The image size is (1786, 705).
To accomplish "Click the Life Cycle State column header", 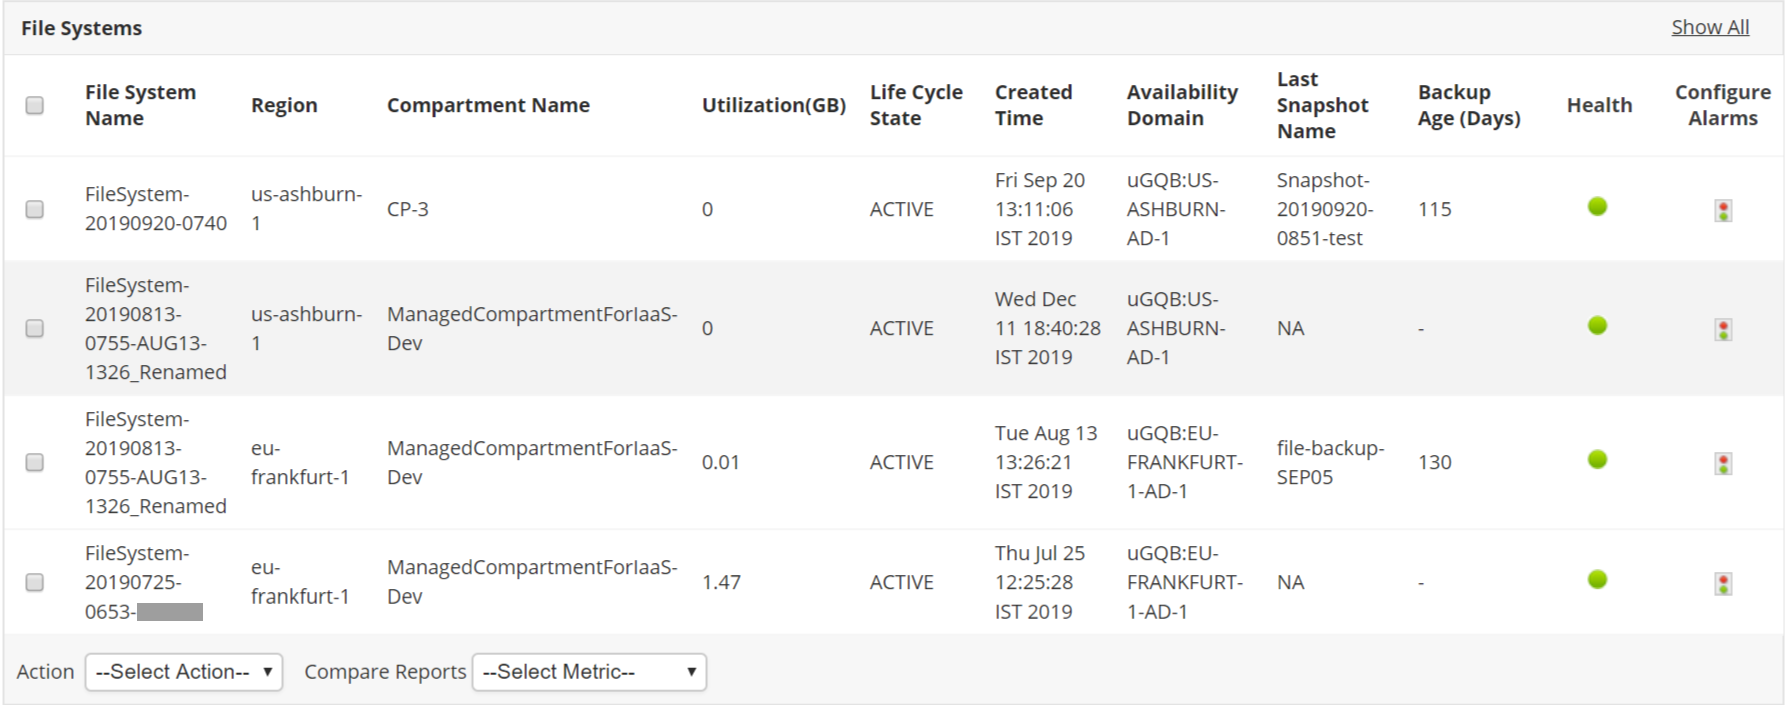I will coord(915,105).
